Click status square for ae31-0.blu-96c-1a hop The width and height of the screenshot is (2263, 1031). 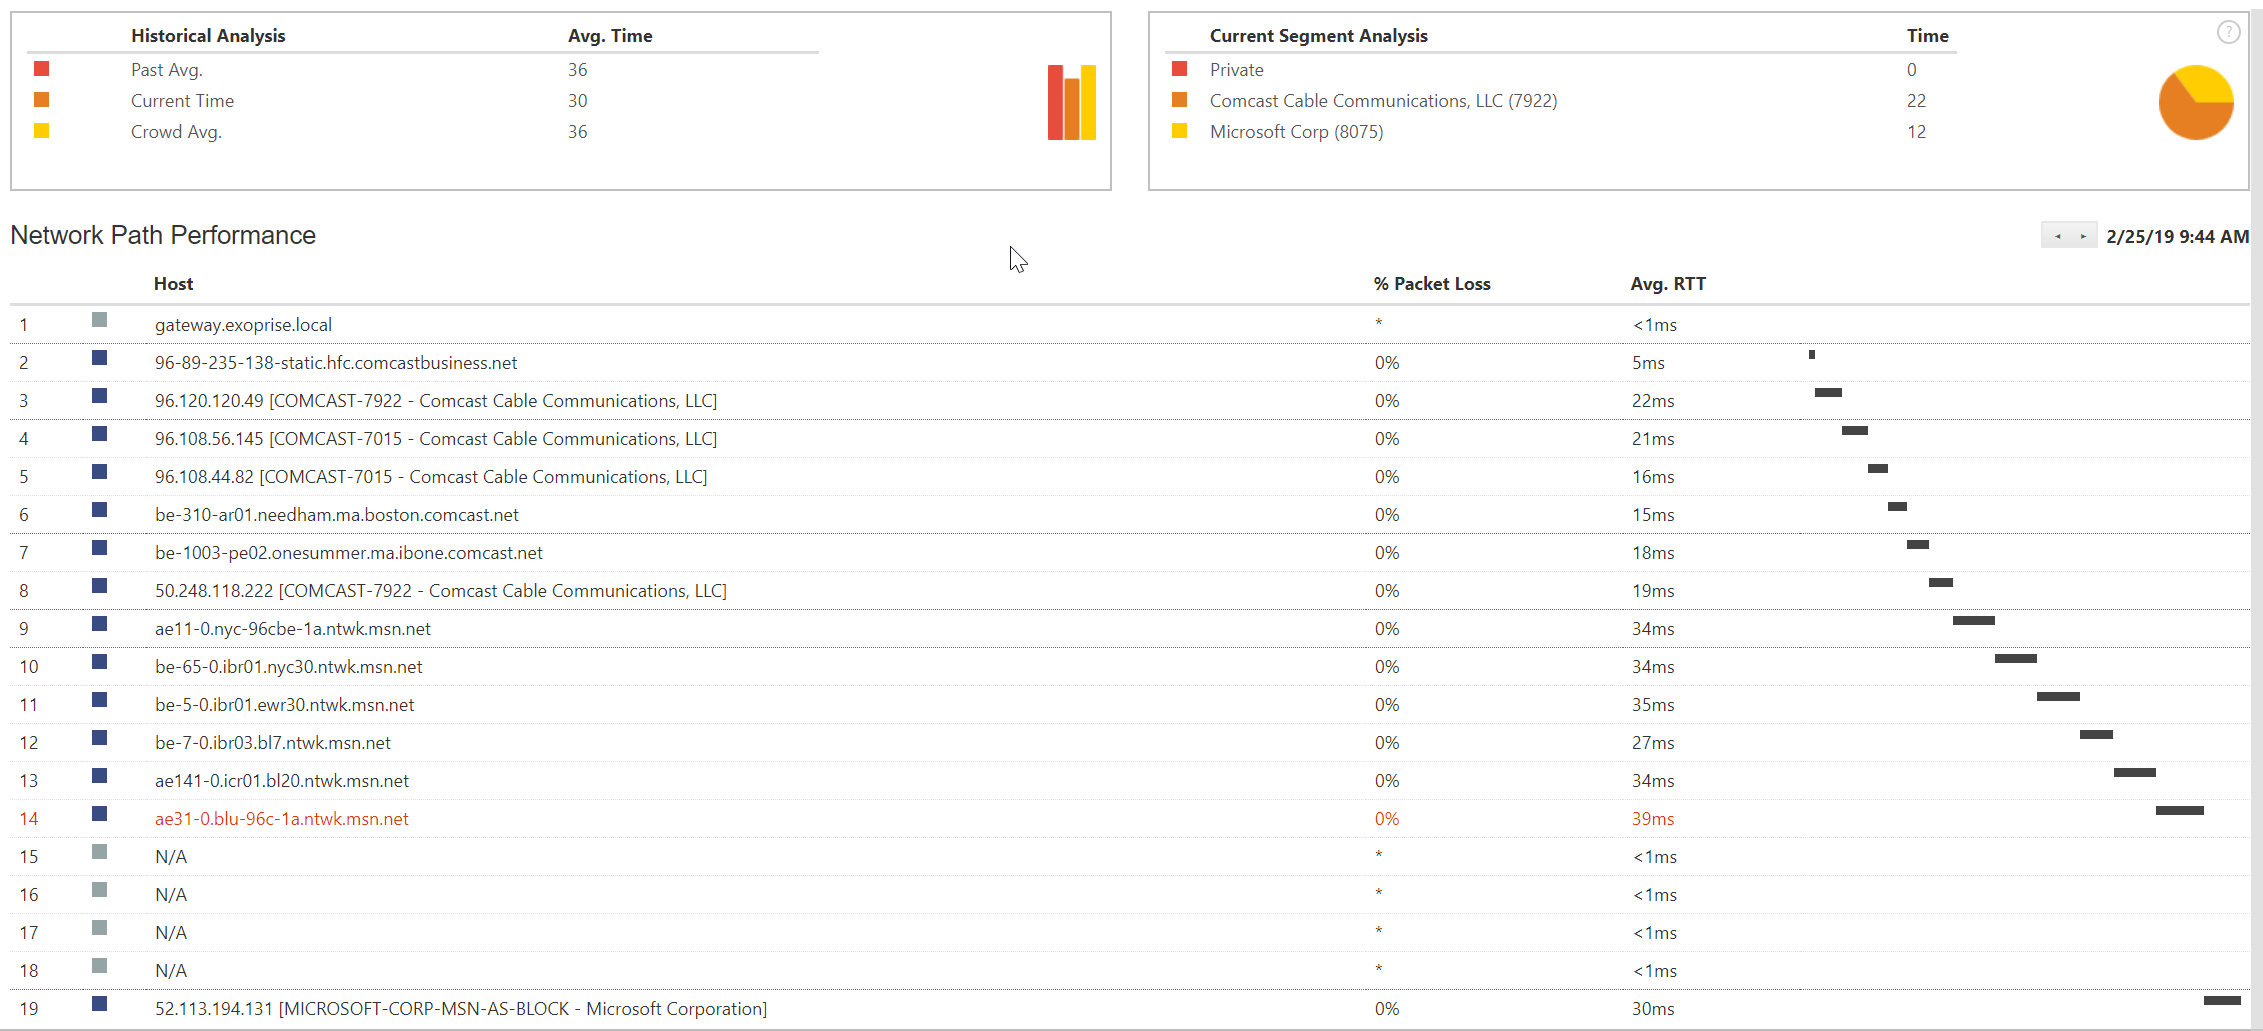pos(99,813)
